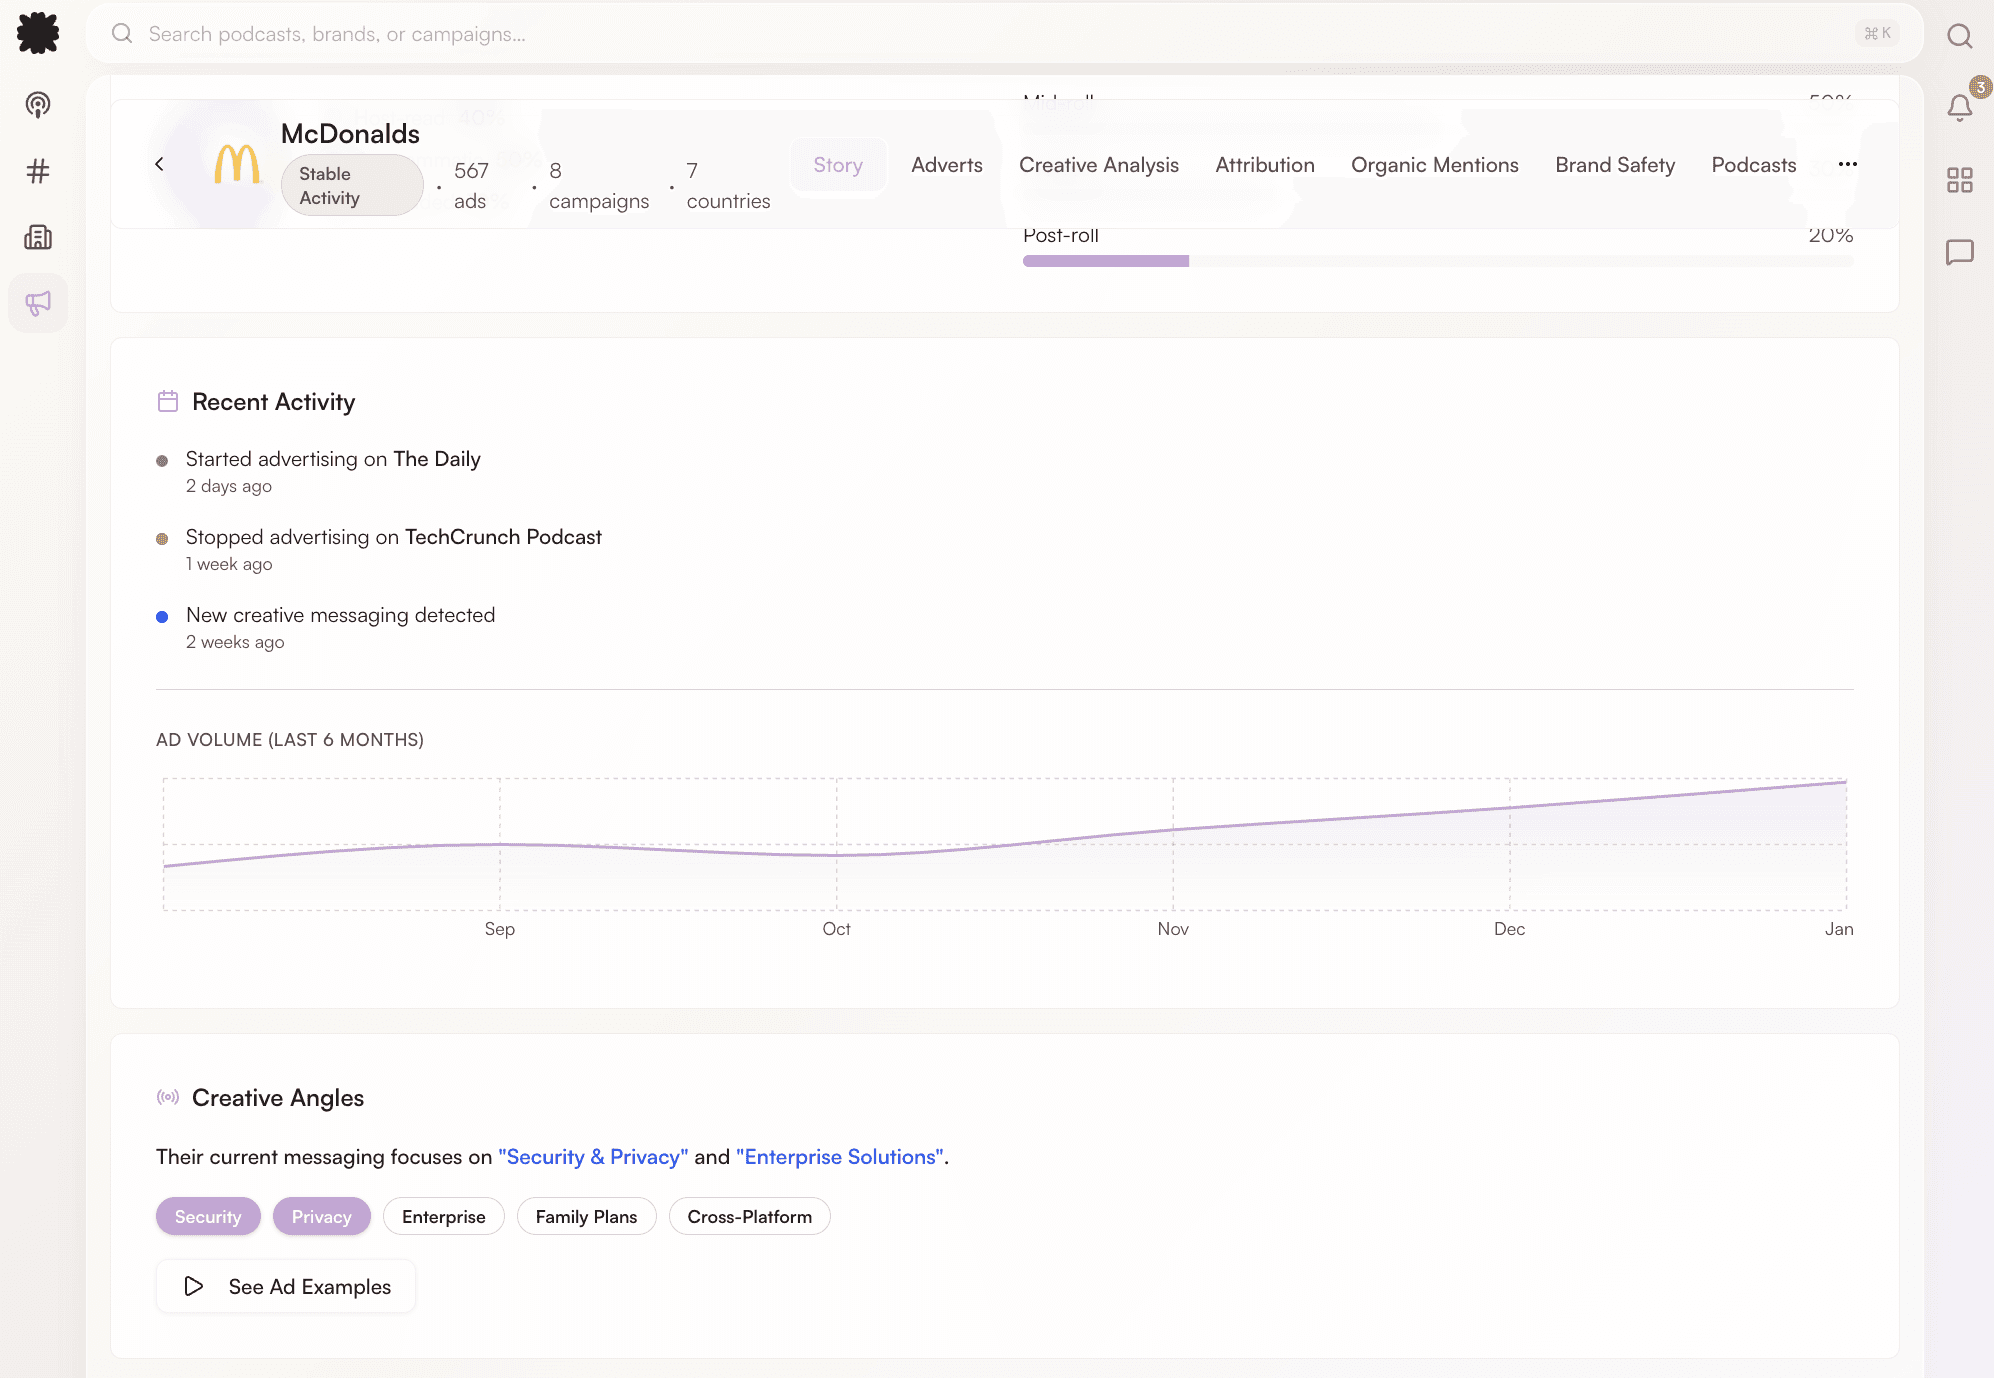Select the megaphone campaigns icon in sidebar
1994x1378 pixels.
coord(38,303)
